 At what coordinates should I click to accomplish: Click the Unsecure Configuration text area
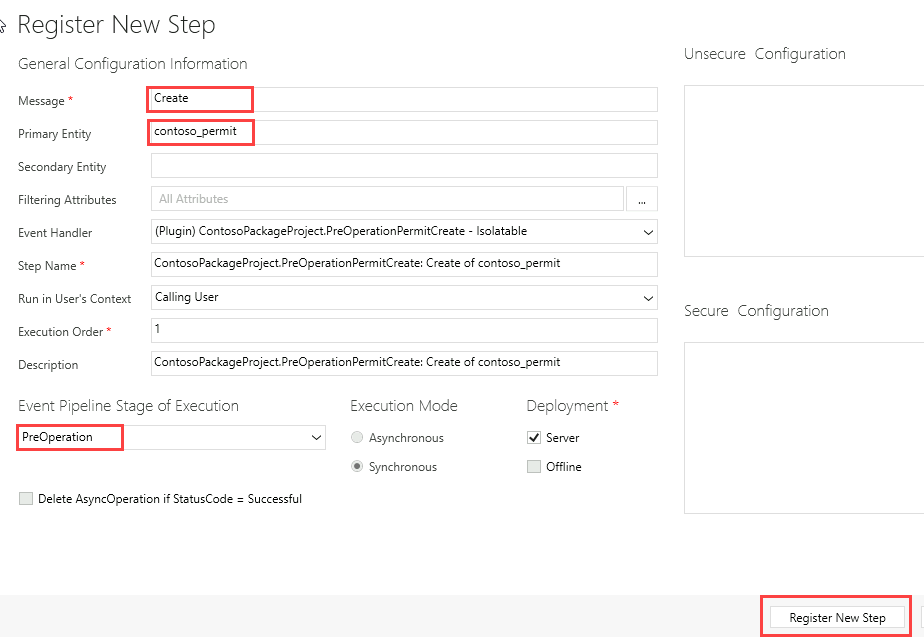click(804, 170)
